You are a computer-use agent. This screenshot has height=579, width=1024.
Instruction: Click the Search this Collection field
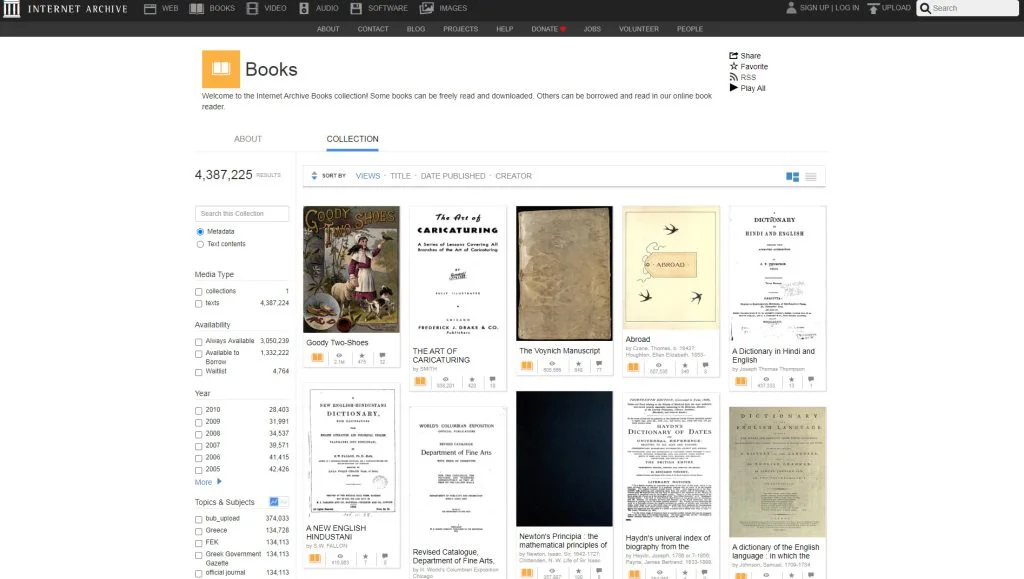[x=242, y=213]
